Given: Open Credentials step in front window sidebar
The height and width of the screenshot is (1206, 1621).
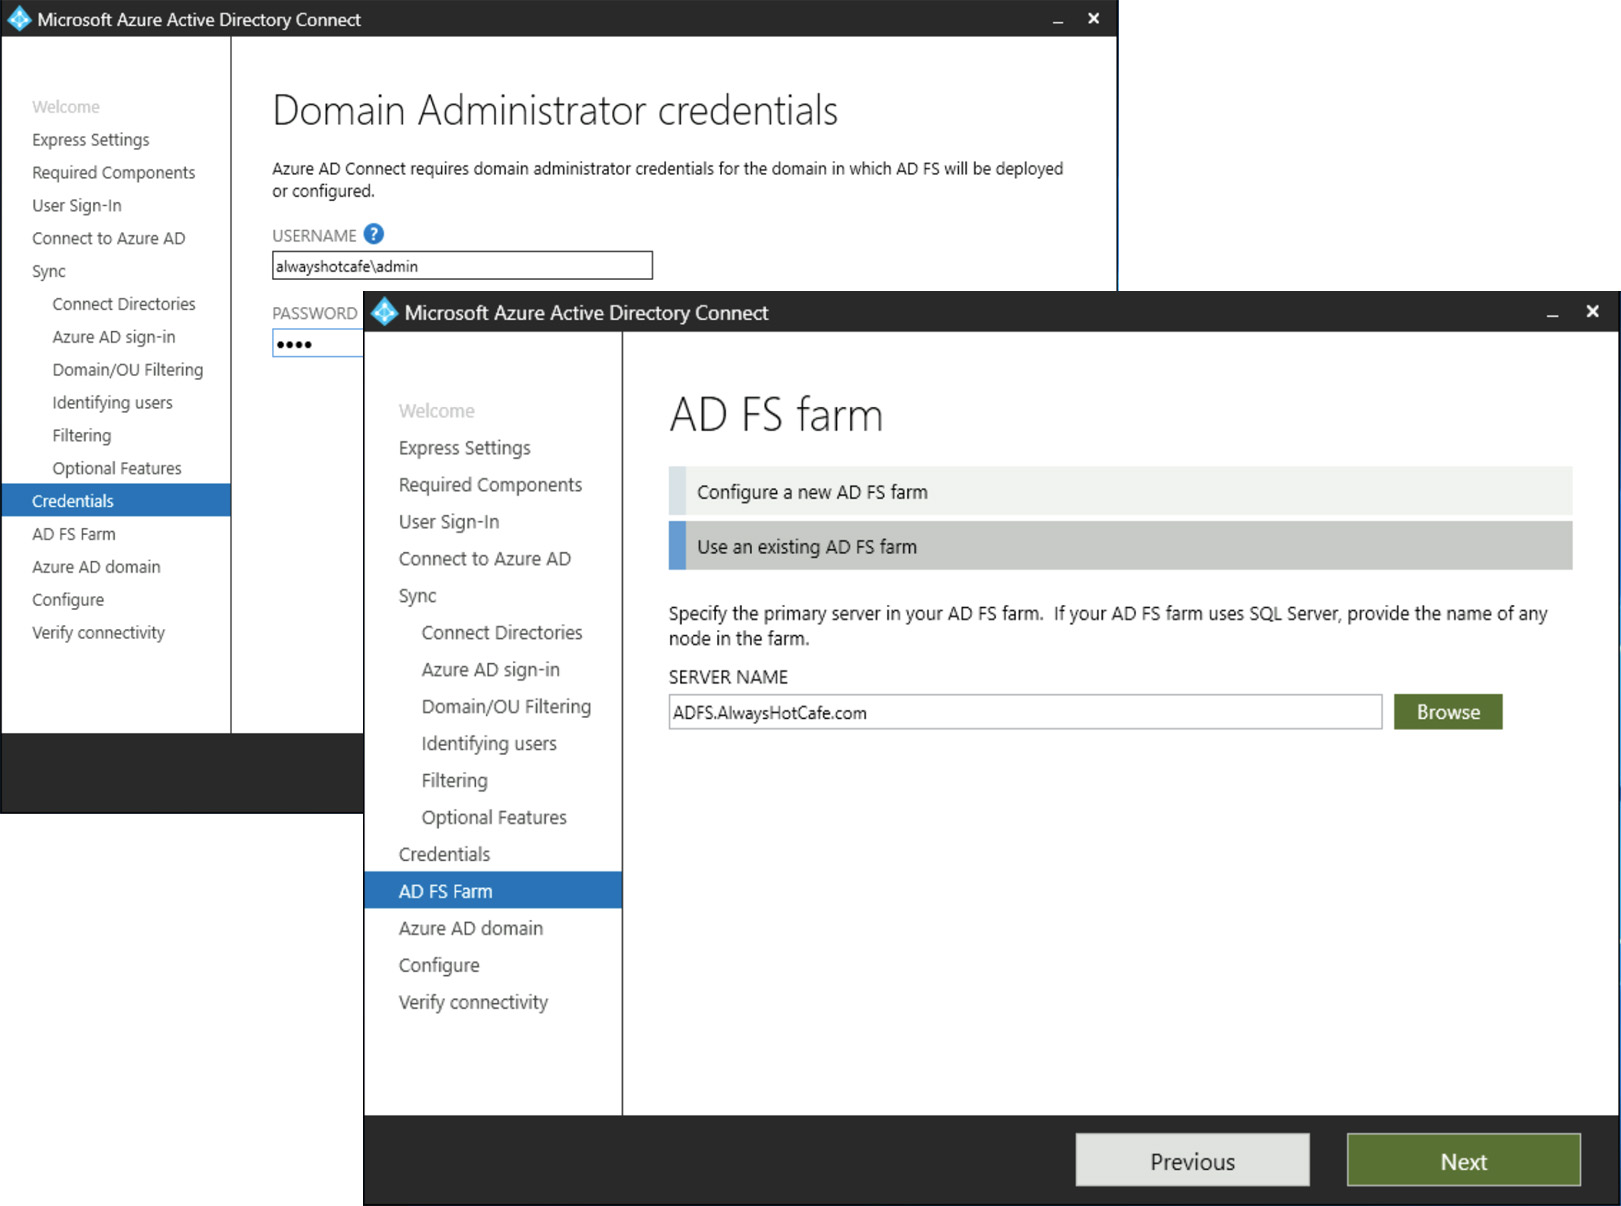Looking at the screenshot, I should (x=444, y=854).
